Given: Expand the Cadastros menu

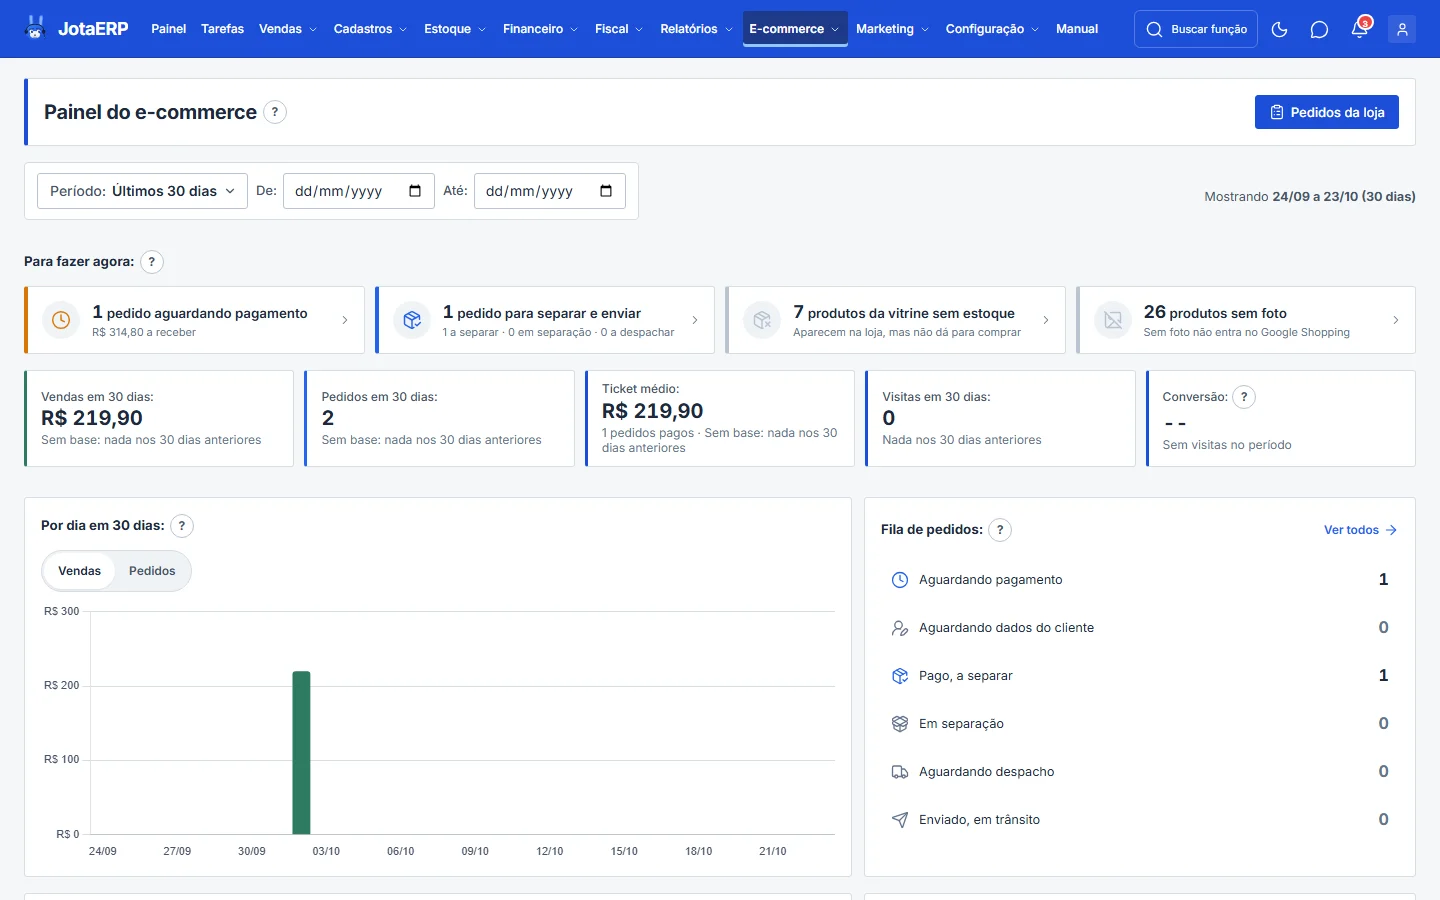Looking at the screenshot, I should click(x=370, y=29).
